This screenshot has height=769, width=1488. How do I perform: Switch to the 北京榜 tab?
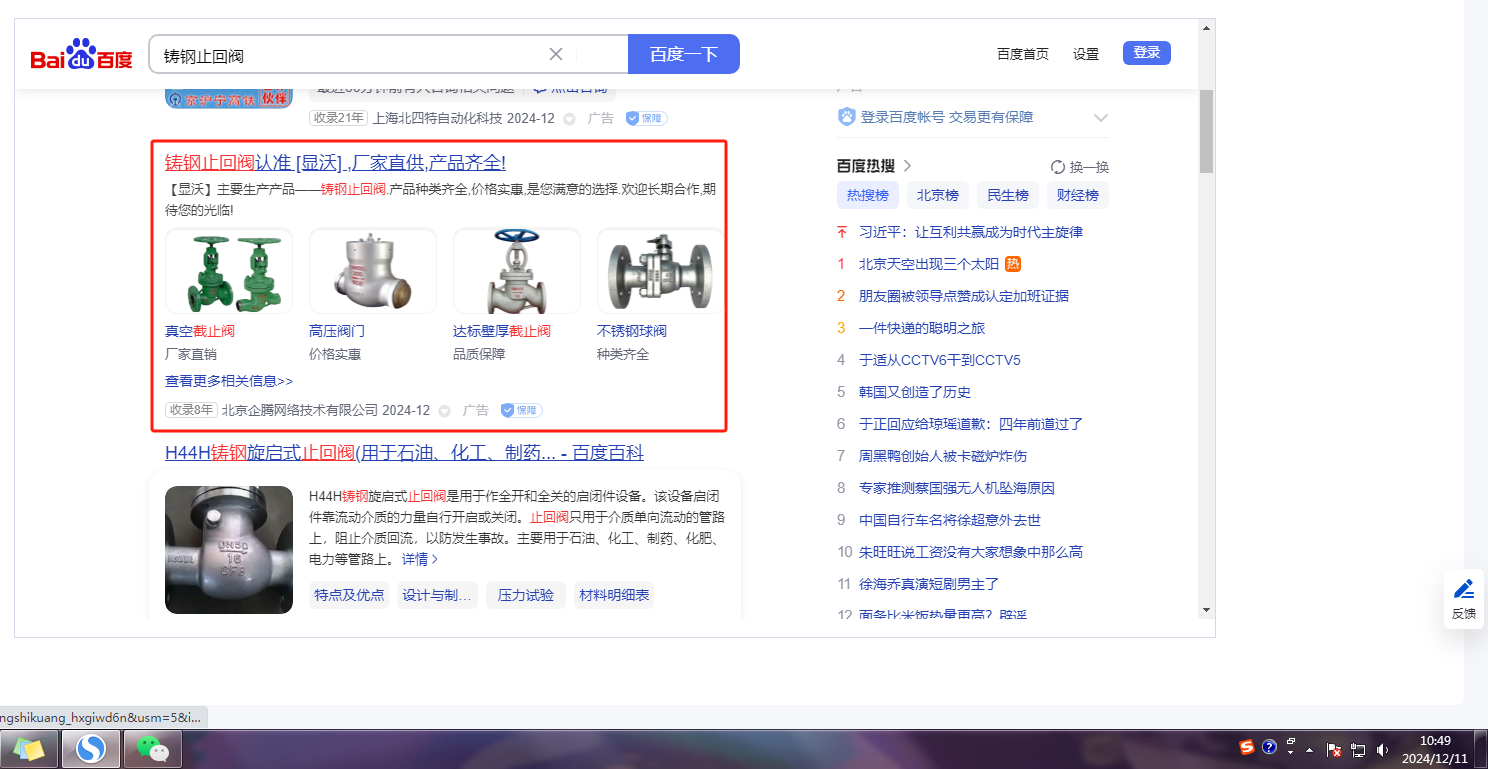click(937, 195)
